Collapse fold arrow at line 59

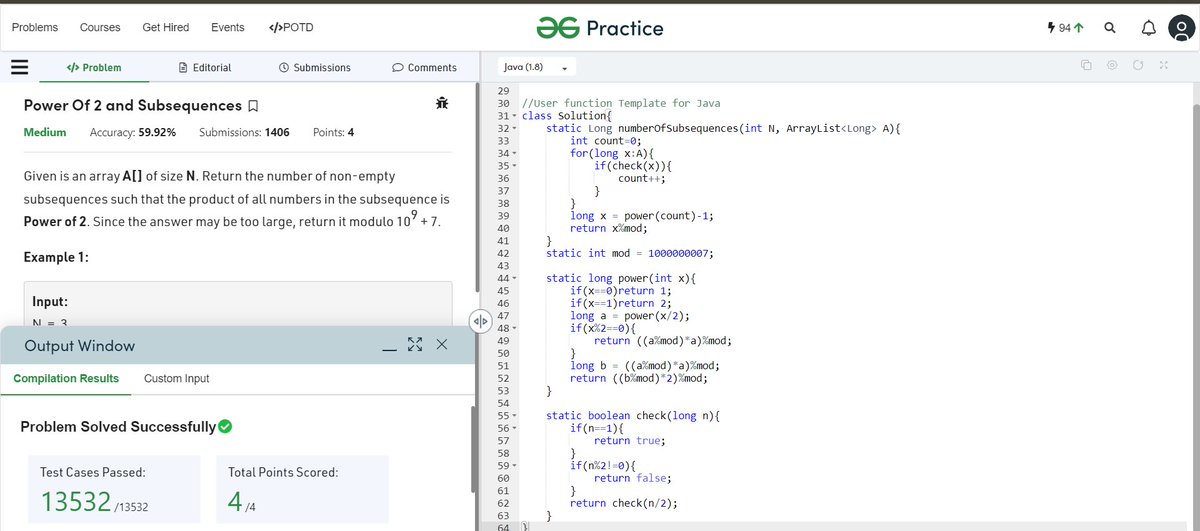click(515, 465)
